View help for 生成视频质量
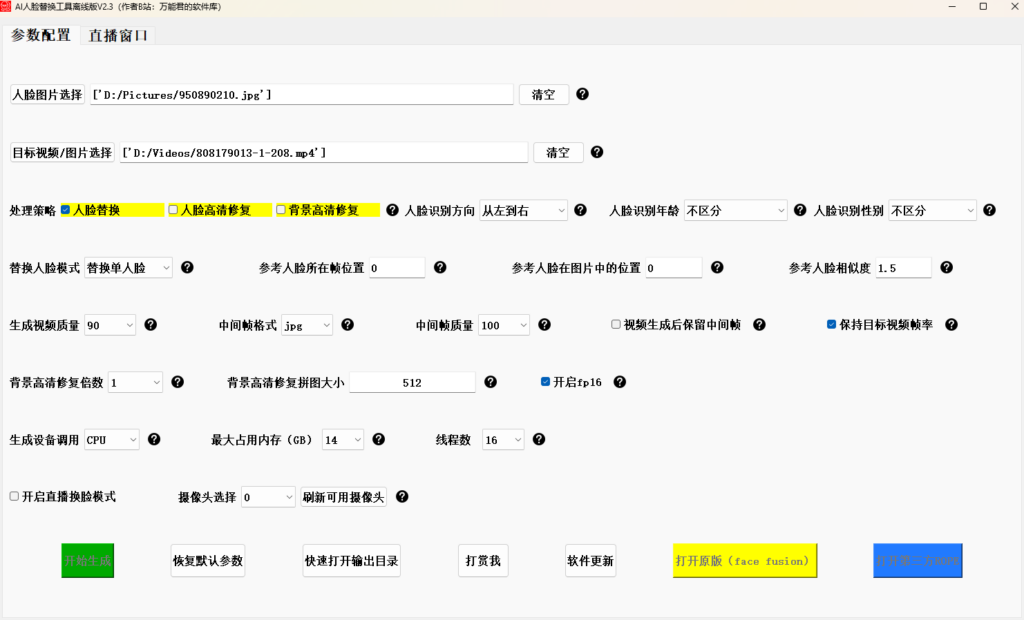 coord(150,324)
